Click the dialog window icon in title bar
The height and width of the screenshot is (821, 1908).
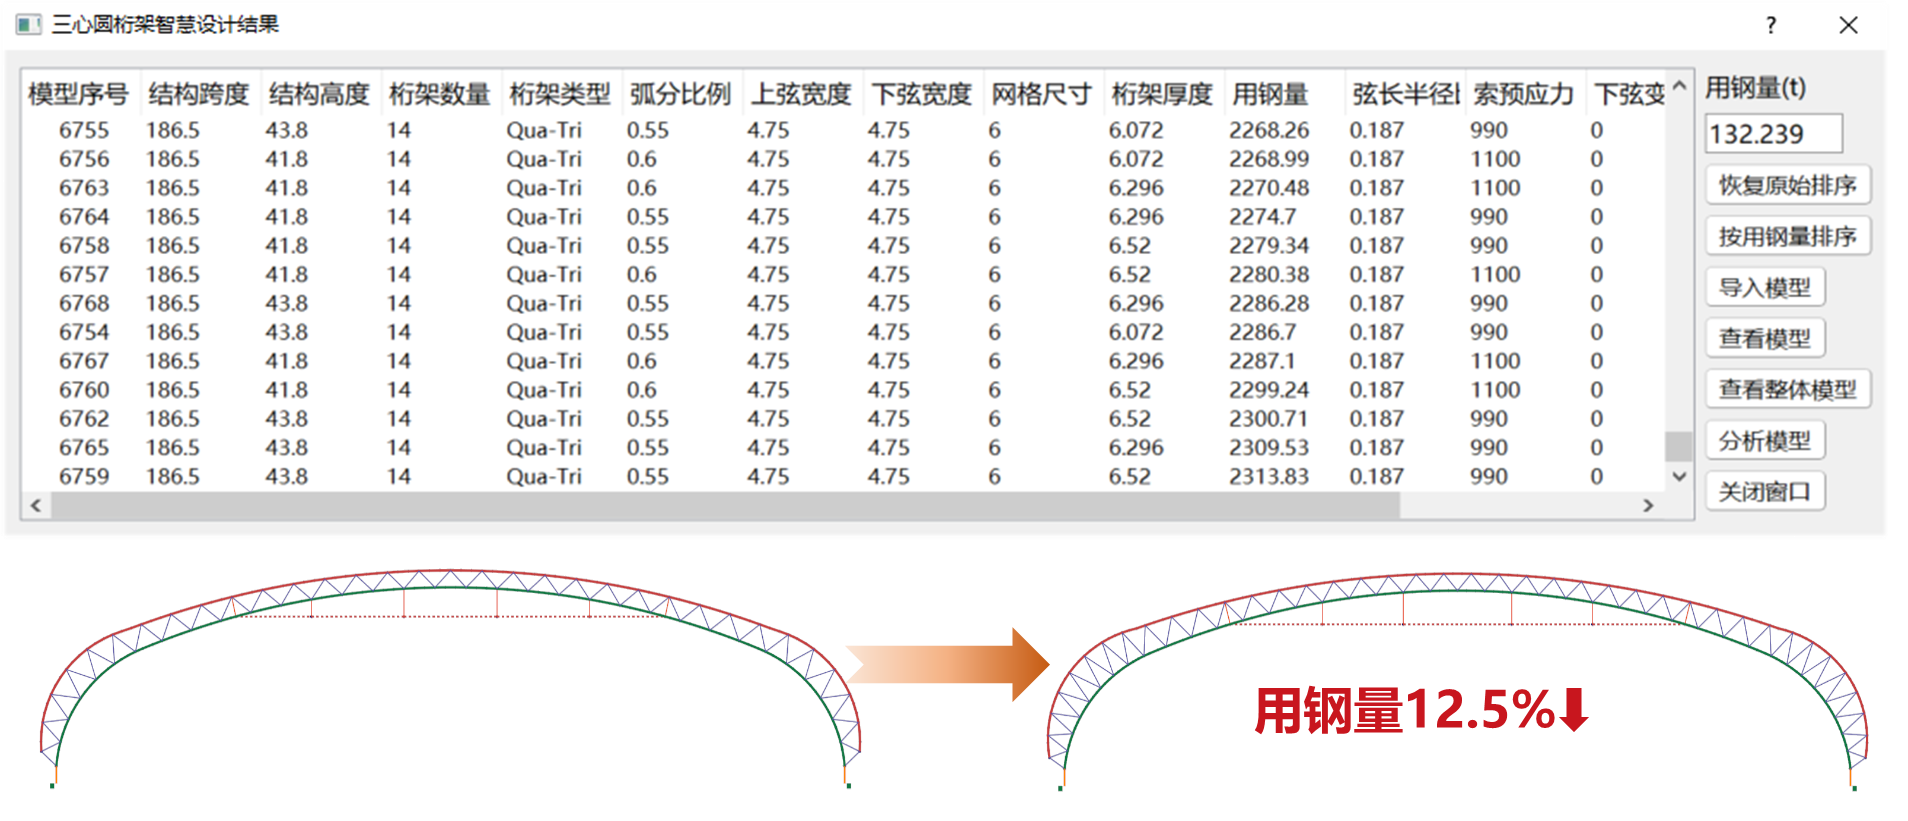click(28, 24)
